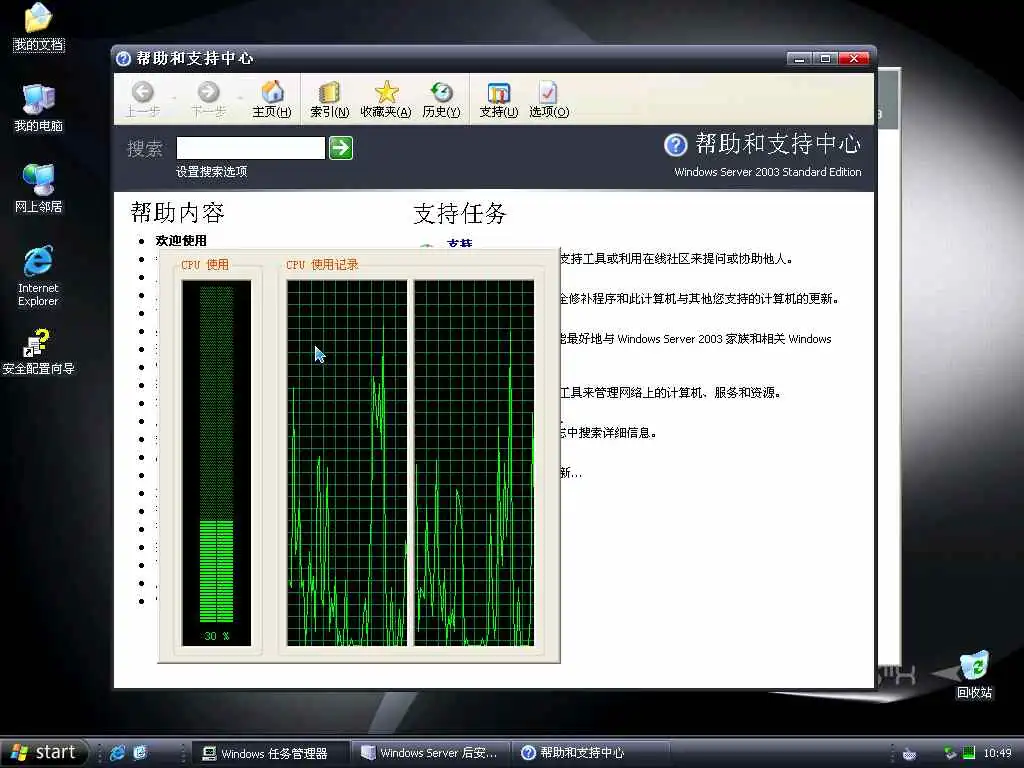This screenshot has height=768, width=1024.
Task: Click the 支持任务 heading
Action: click(x=460, y=214)
